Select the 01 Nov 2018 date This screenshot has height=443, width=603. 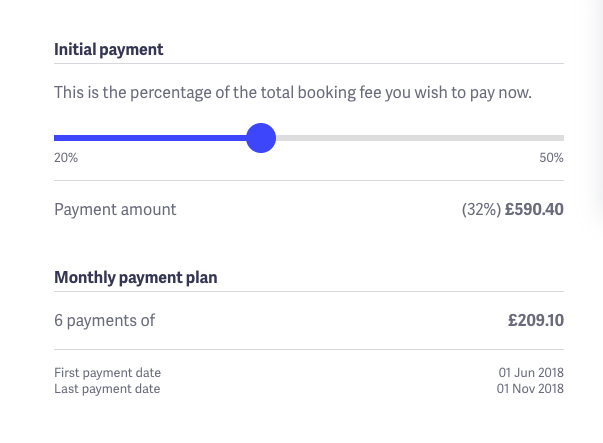click(x=531, y=388)
